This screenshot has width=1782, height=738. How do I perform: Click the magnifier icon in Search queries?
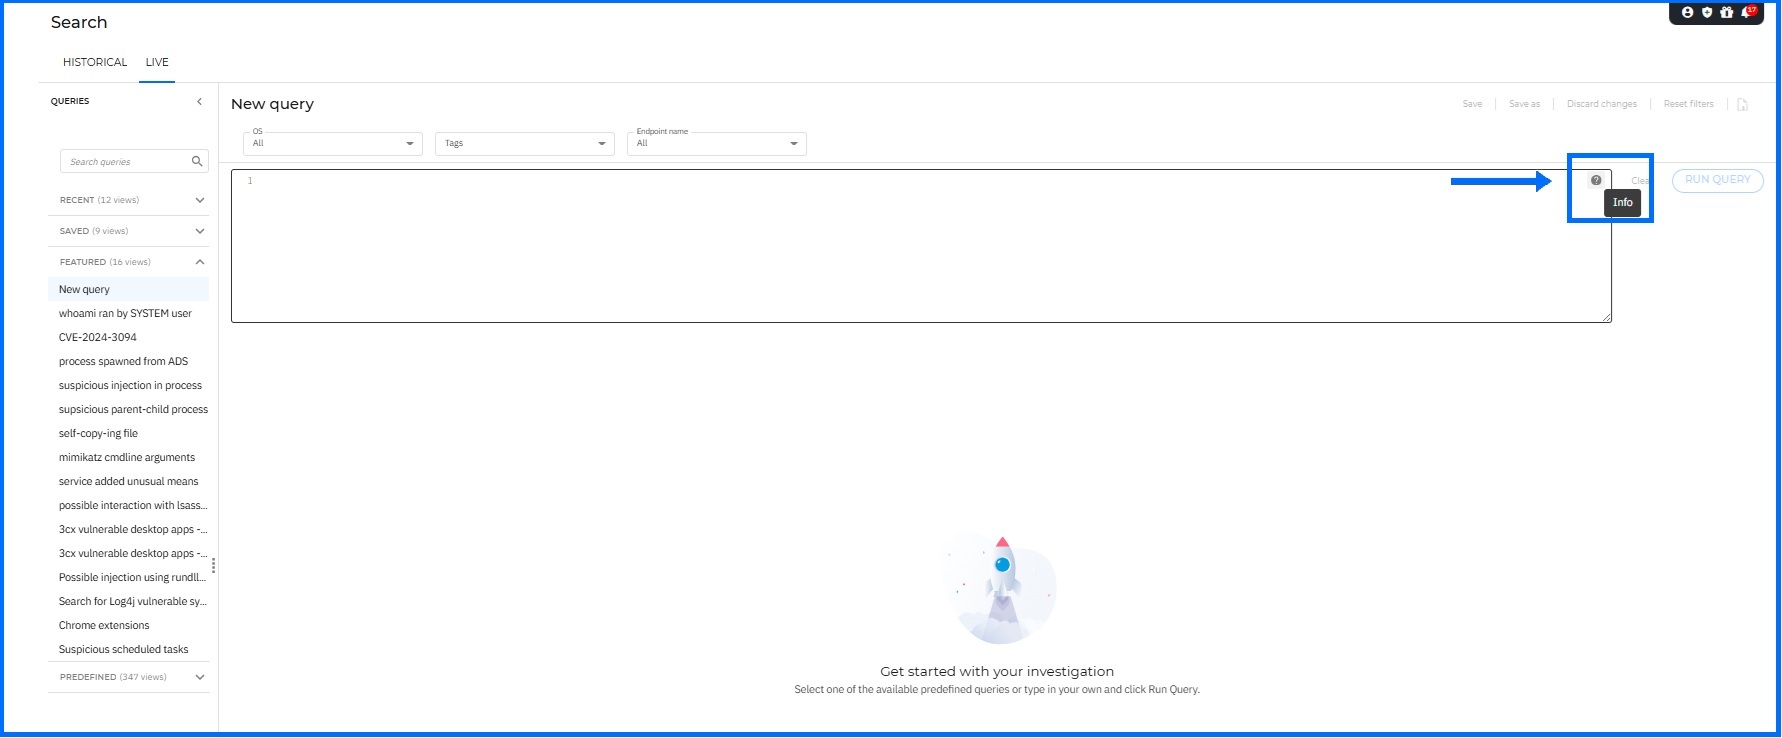[x=197, y=161]
